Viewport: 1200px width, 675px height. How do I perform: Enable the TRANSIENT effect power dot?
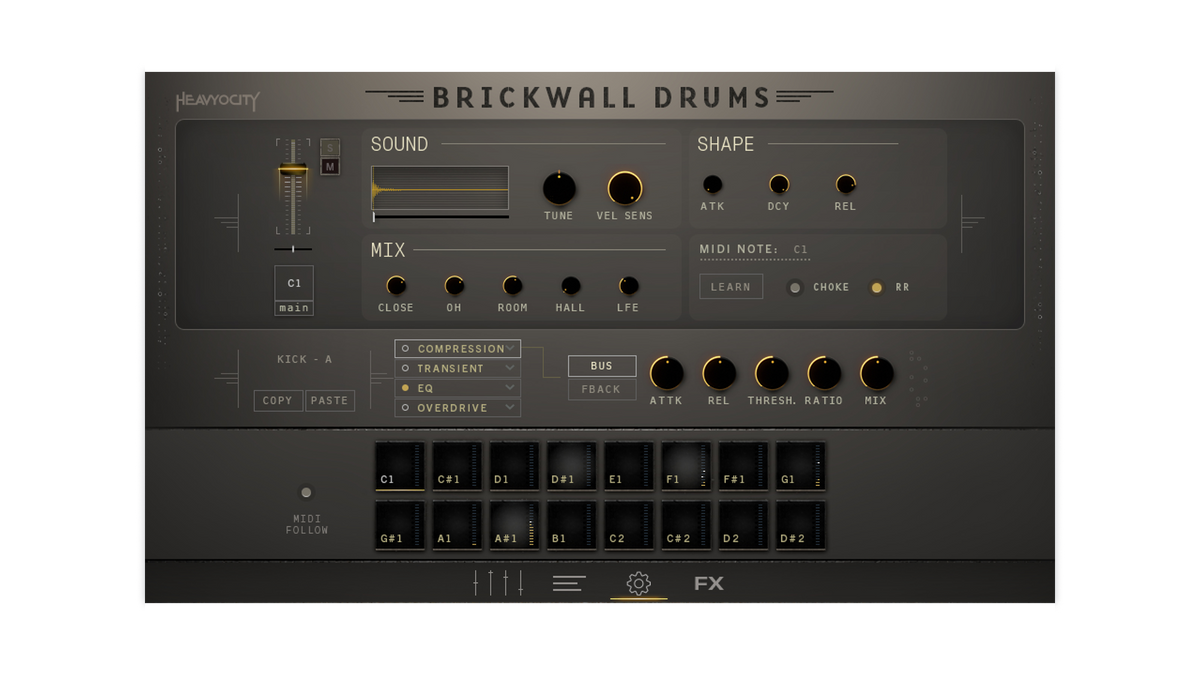pos(405,369)
